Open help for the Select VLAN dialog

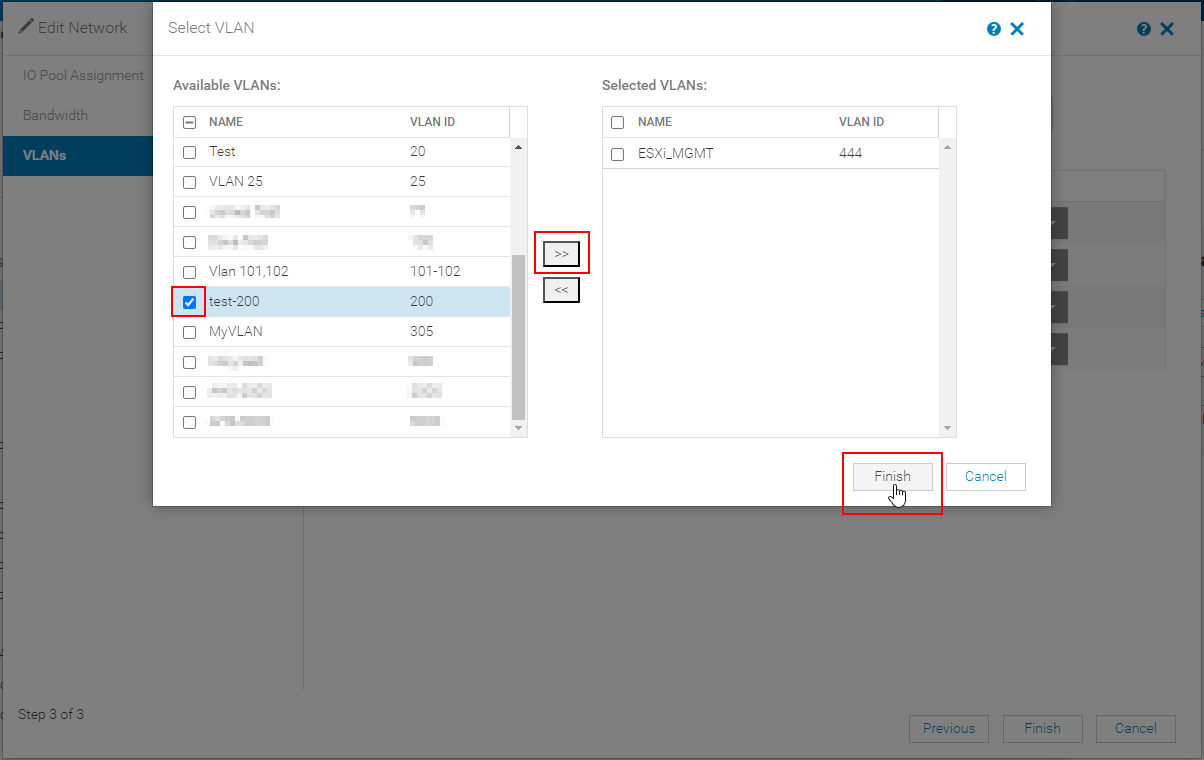[x=993, y=28]
